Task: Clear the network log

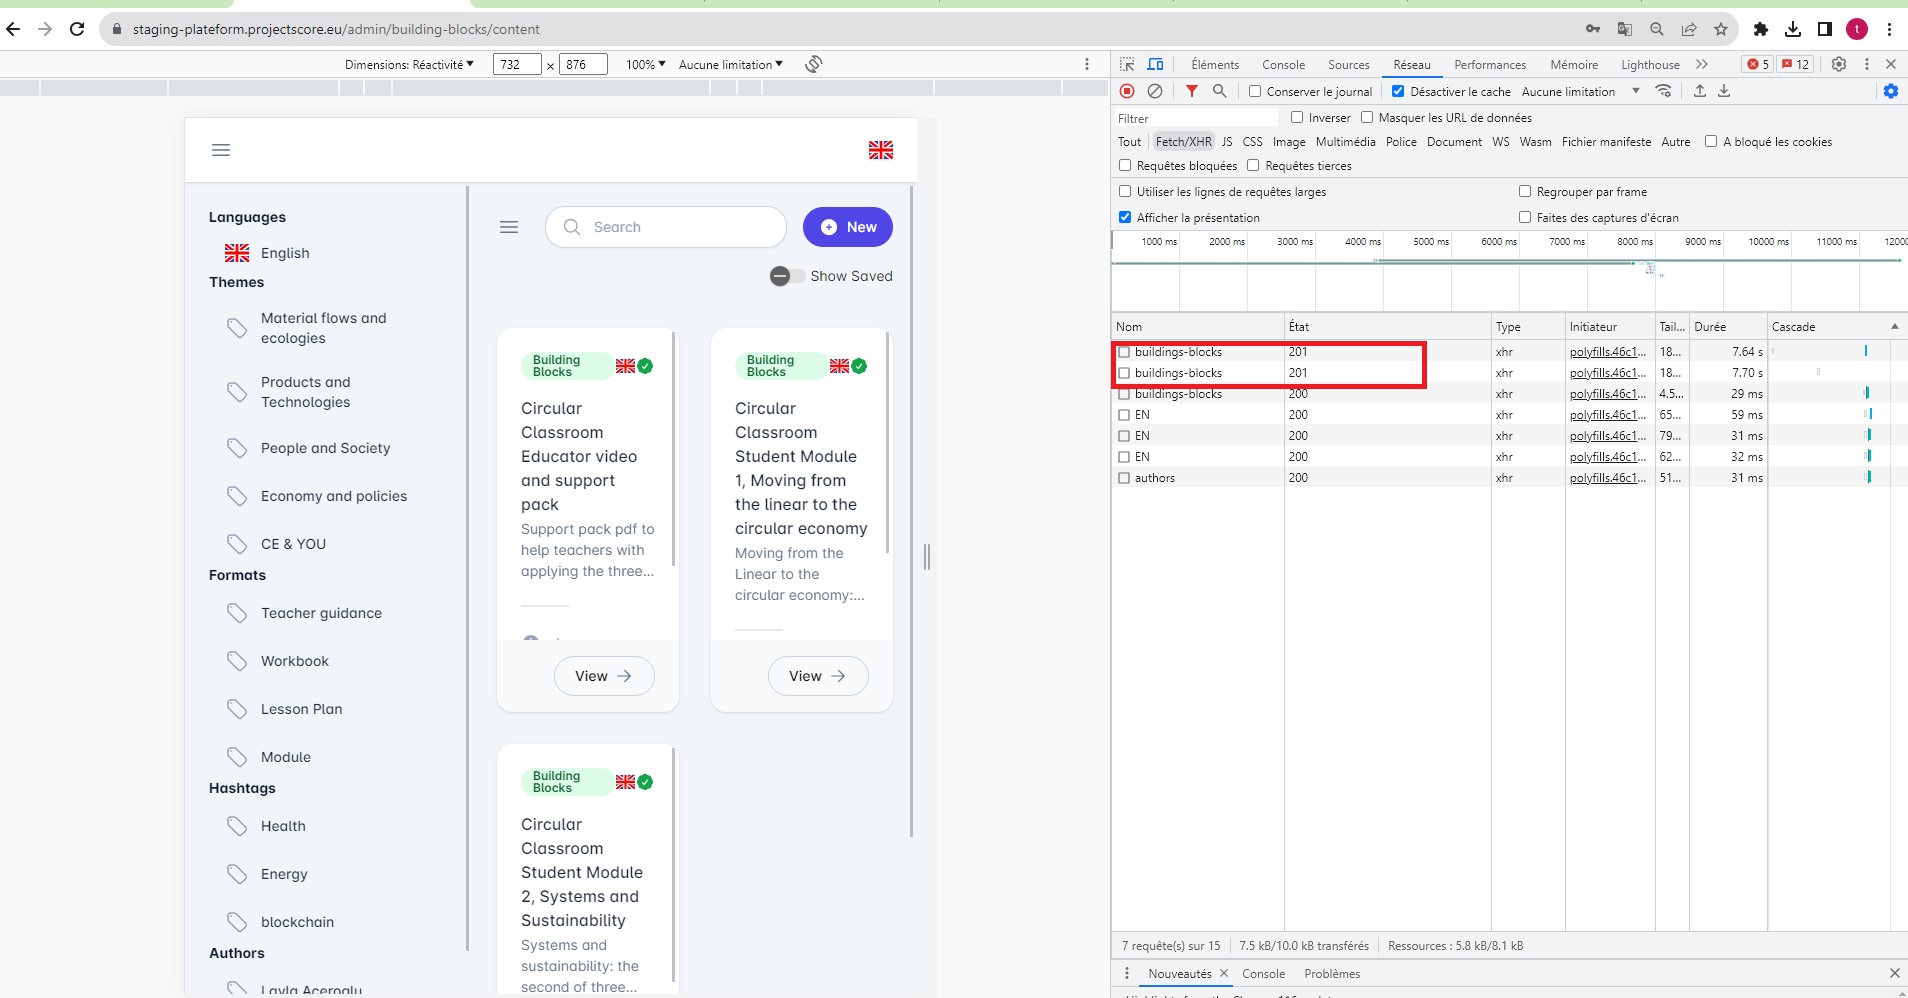Action: tap(1155, 91)
